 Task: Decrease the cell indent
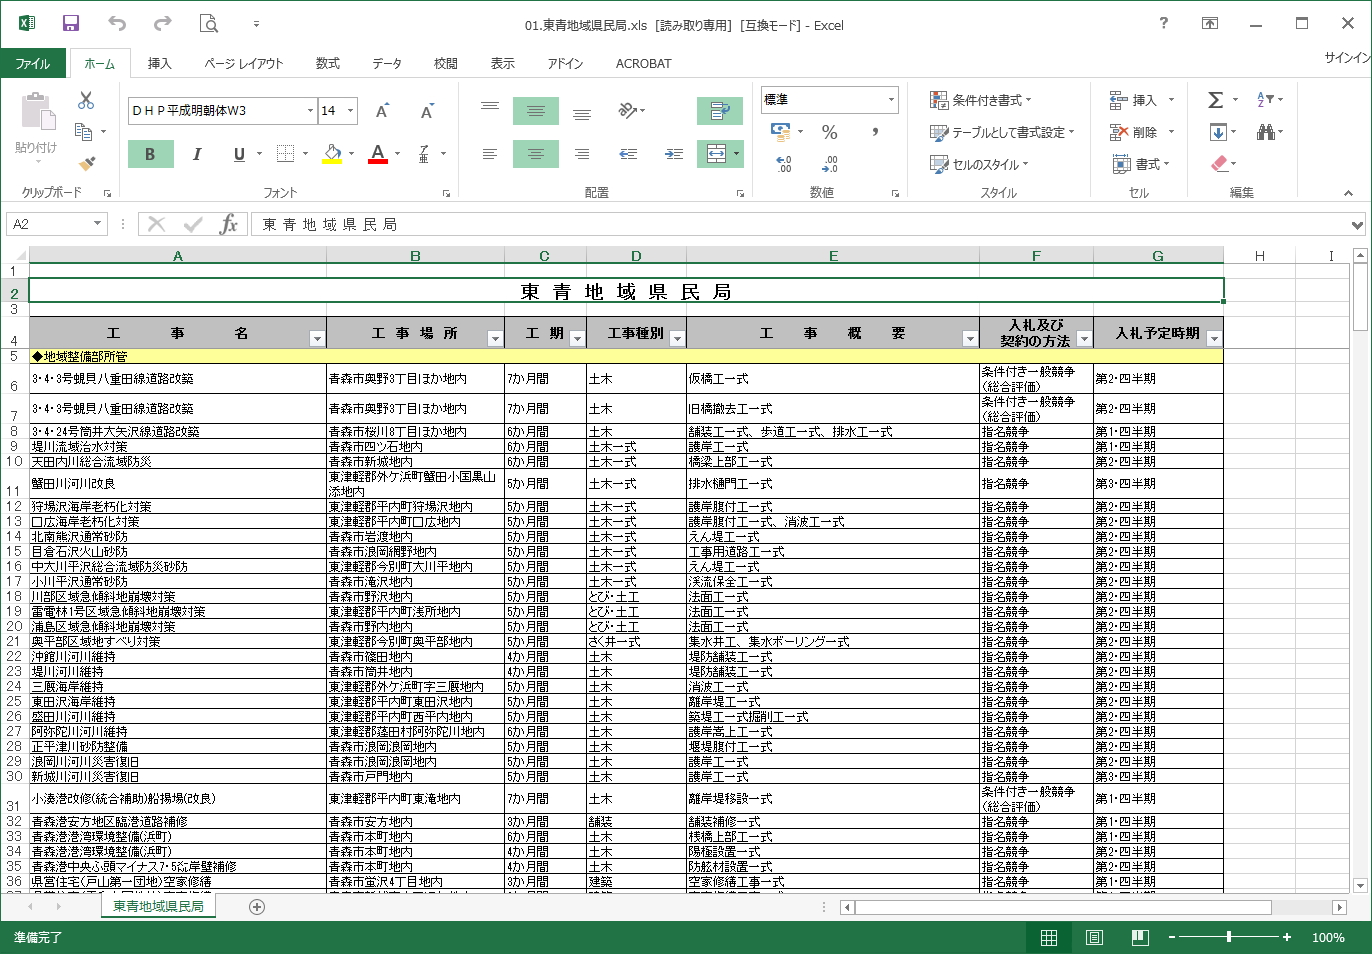628,154
